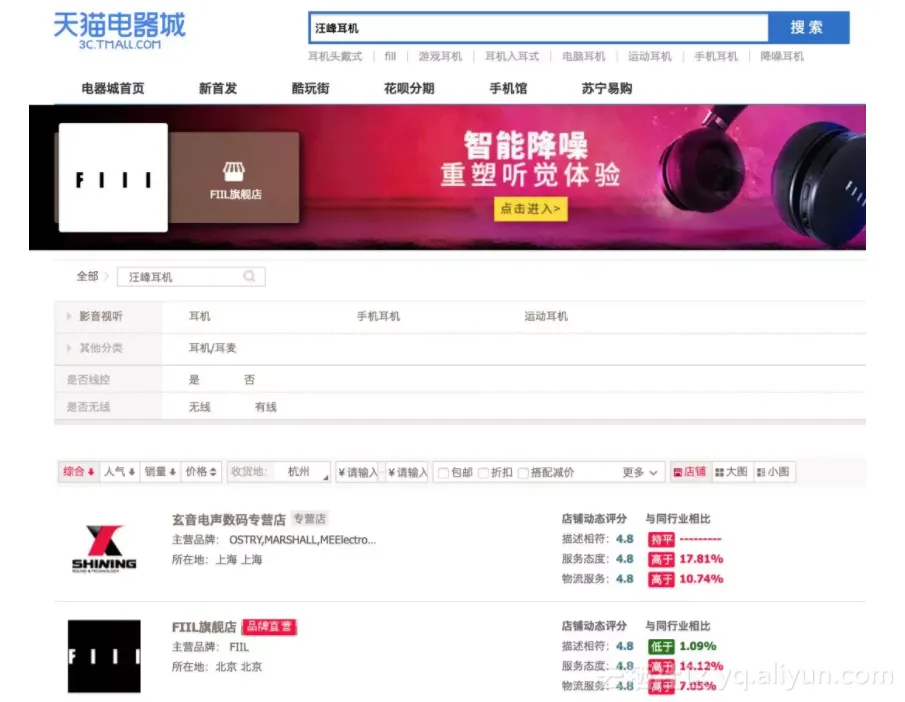Switch to 小图 small grid view
905x702 pixels.
[x=773, y=472]
